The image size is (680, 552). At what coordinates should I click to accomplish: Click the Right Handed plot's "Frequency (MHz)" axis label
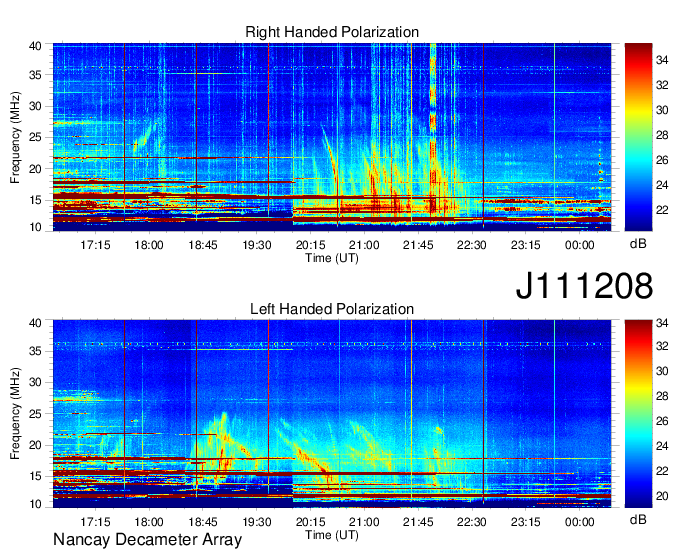tap(16, 137)
